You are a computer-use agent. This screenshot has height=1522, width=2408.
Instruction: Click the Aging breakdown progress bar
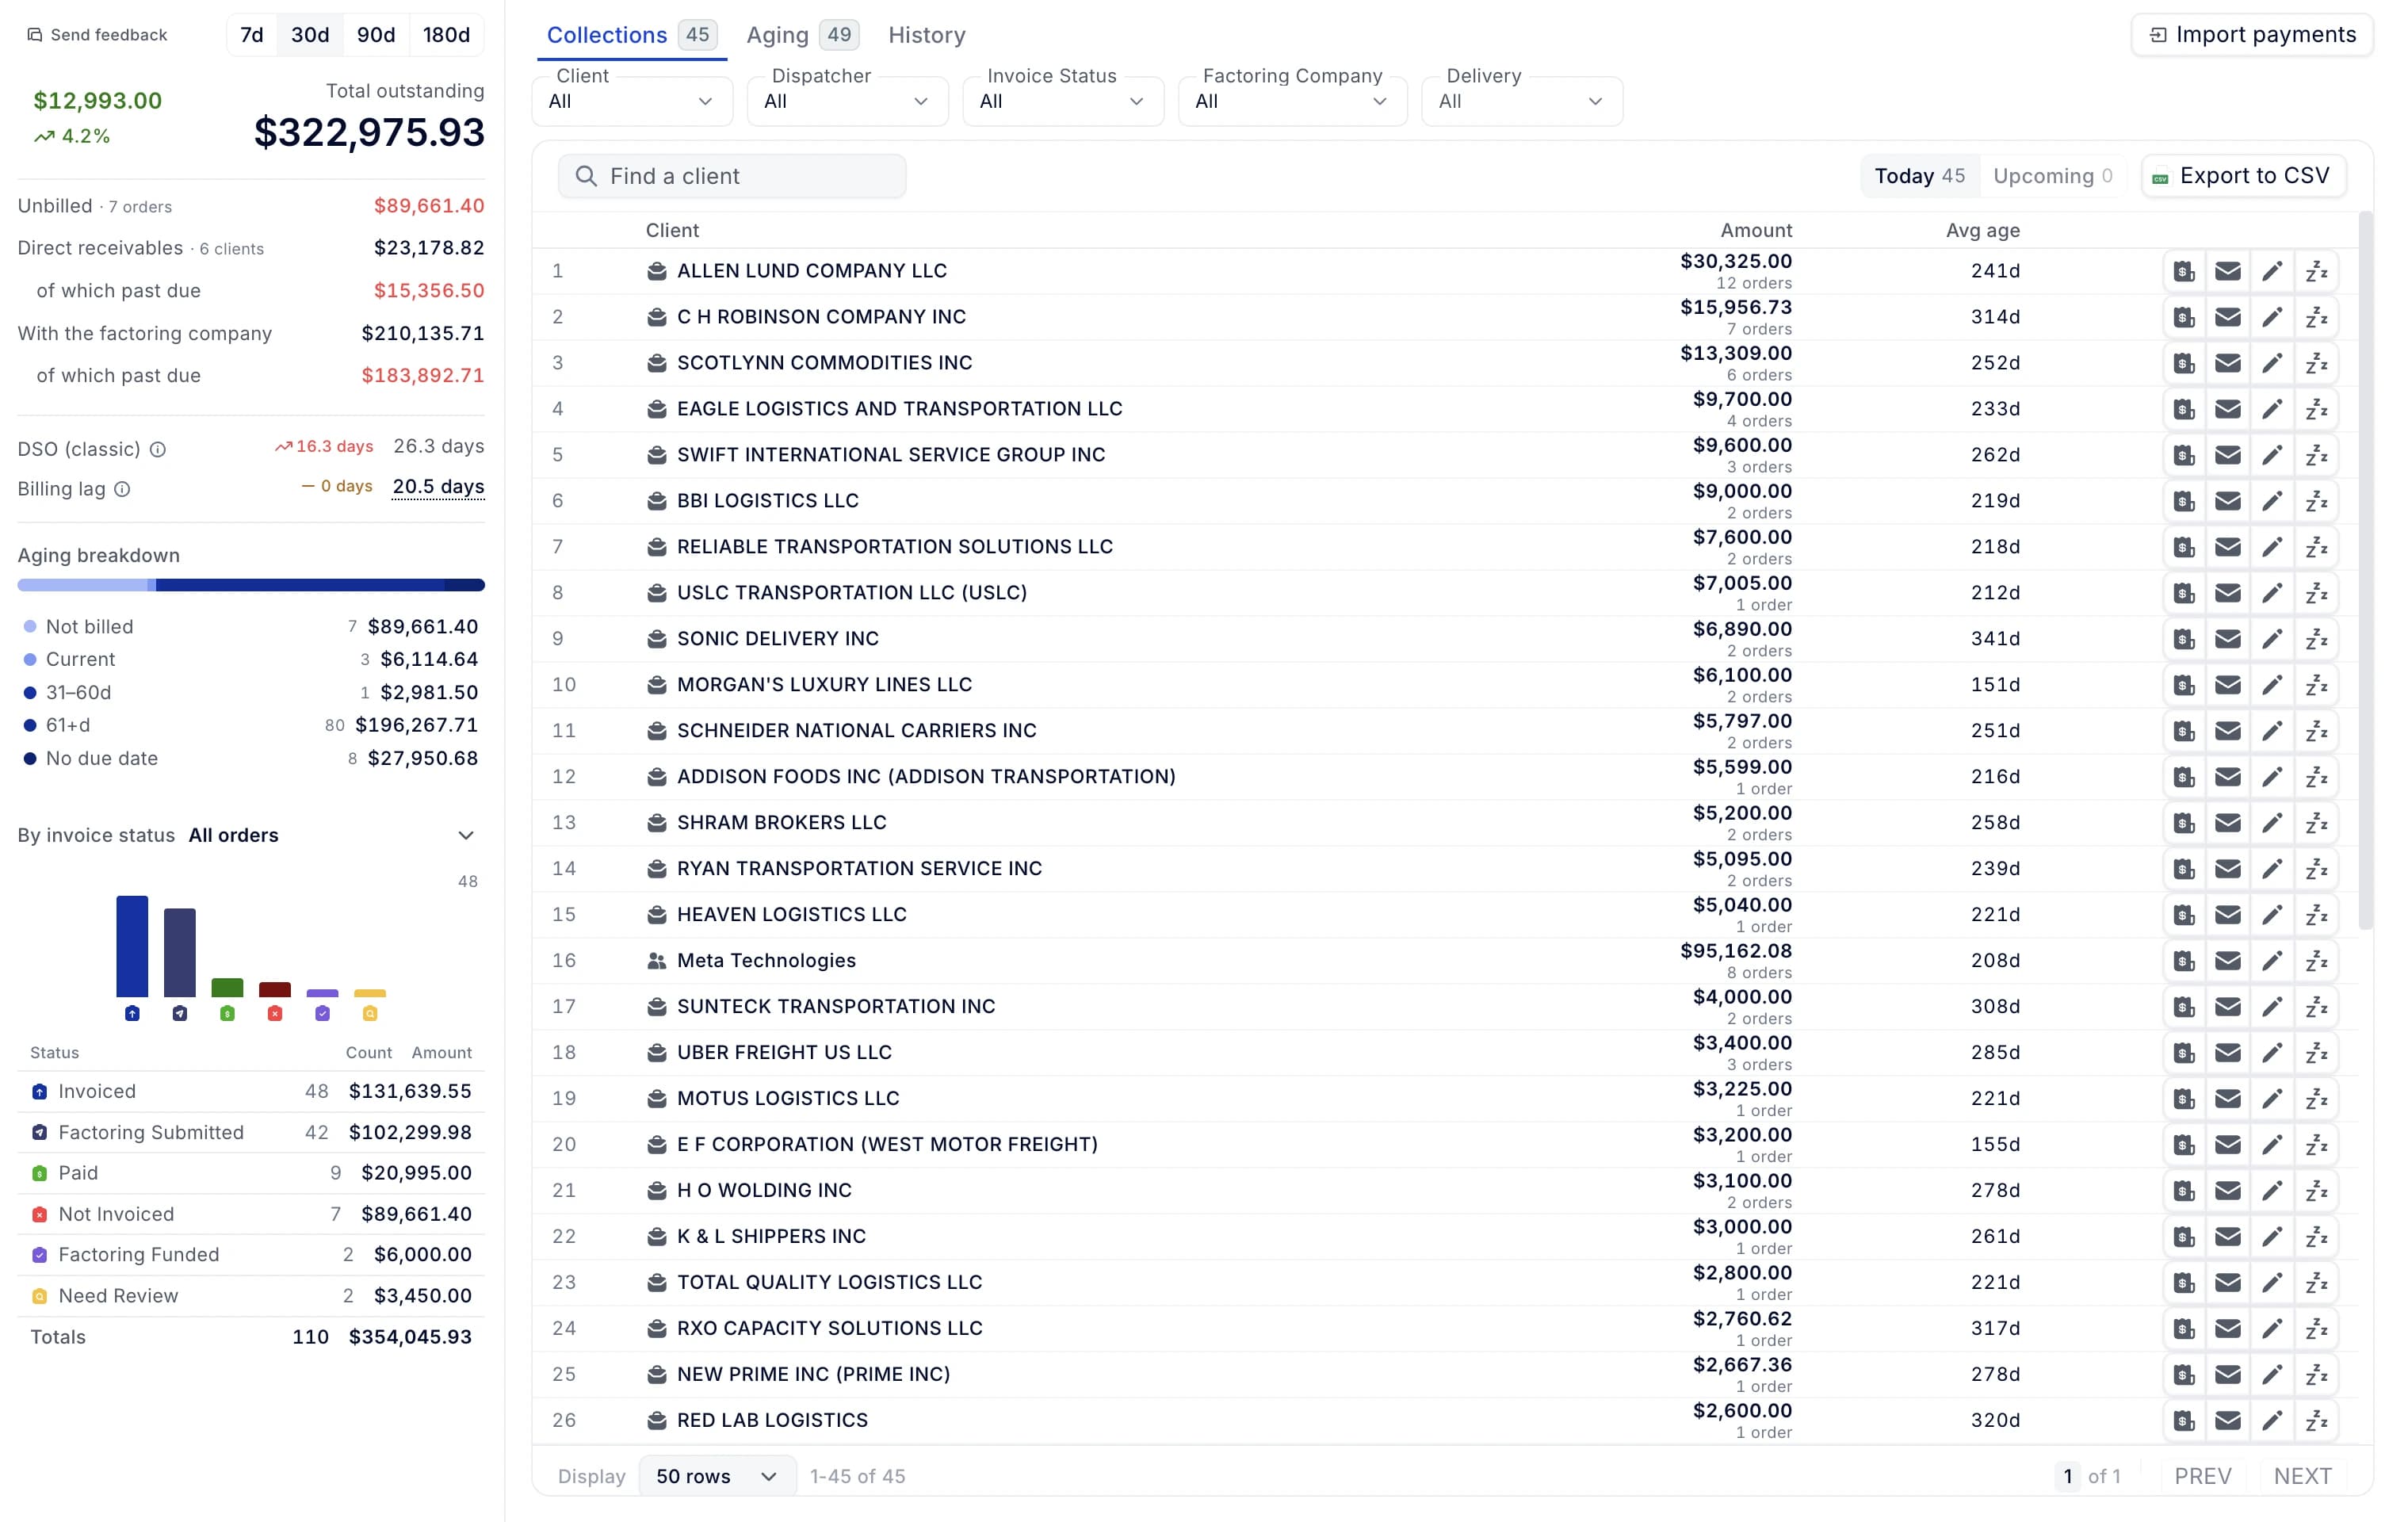(x=251, y=585)
